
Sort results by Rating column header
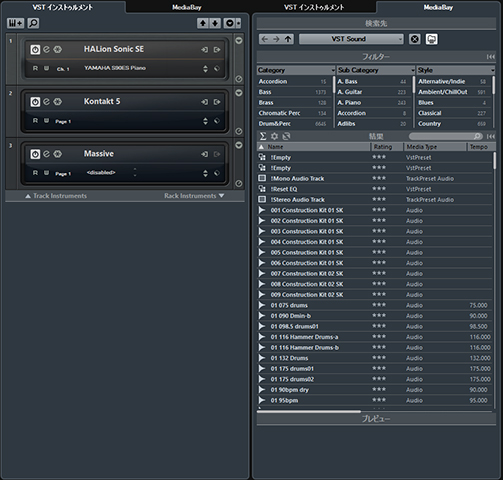tap(387, 147)
